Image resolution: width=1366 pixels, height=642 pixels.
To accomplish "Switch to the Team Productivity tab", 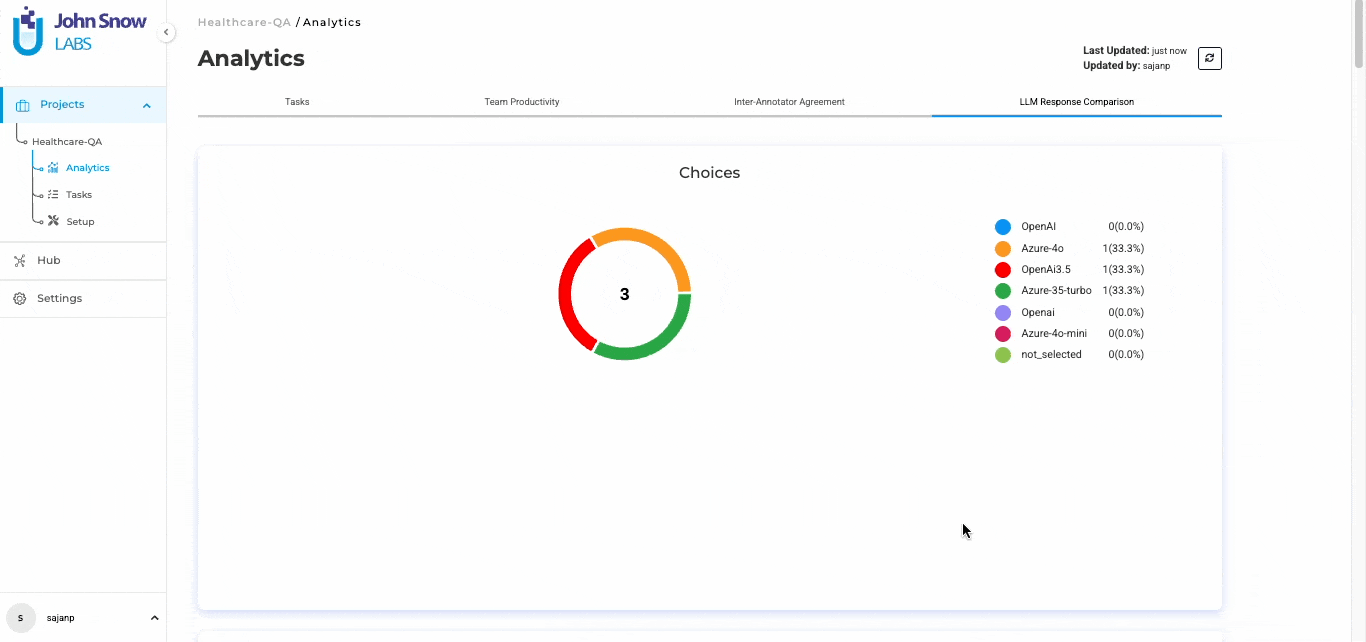I will 521,102.
